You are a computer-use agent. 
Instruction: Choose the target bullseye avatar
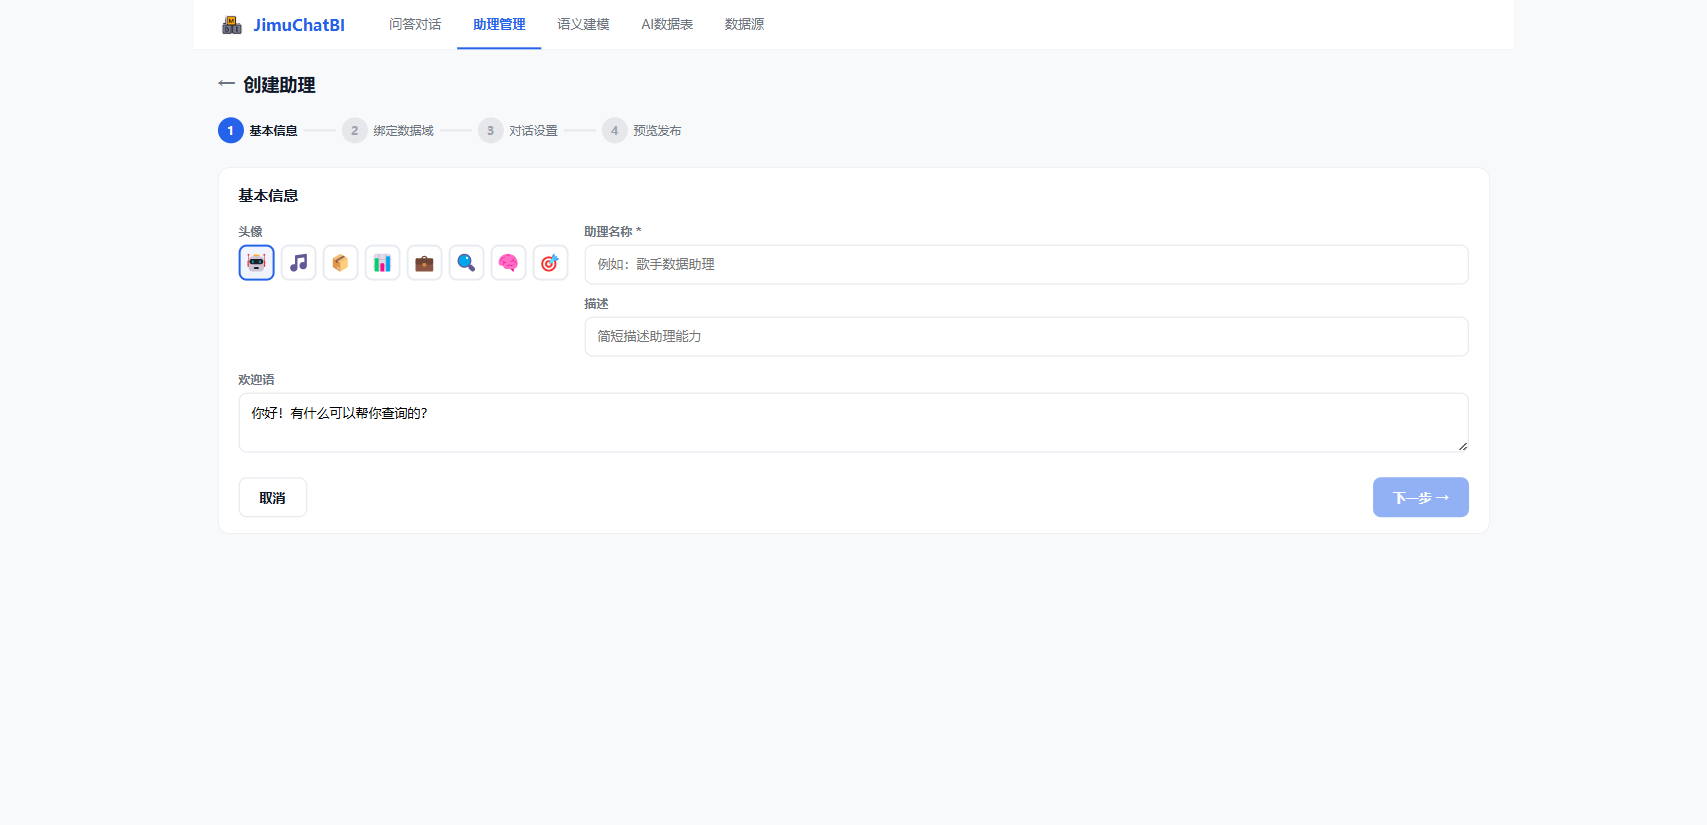(x=551, y=263)
